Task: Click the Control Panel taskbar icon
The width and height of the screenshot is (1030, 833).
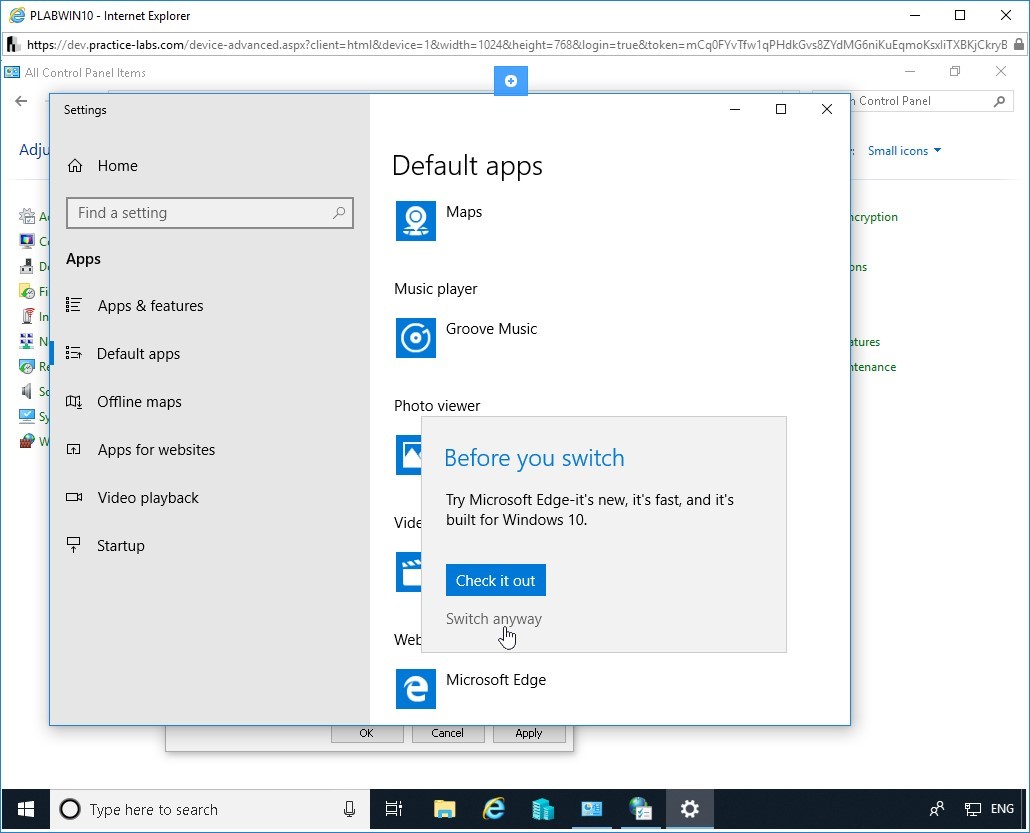Action: (x=591, y=809)
